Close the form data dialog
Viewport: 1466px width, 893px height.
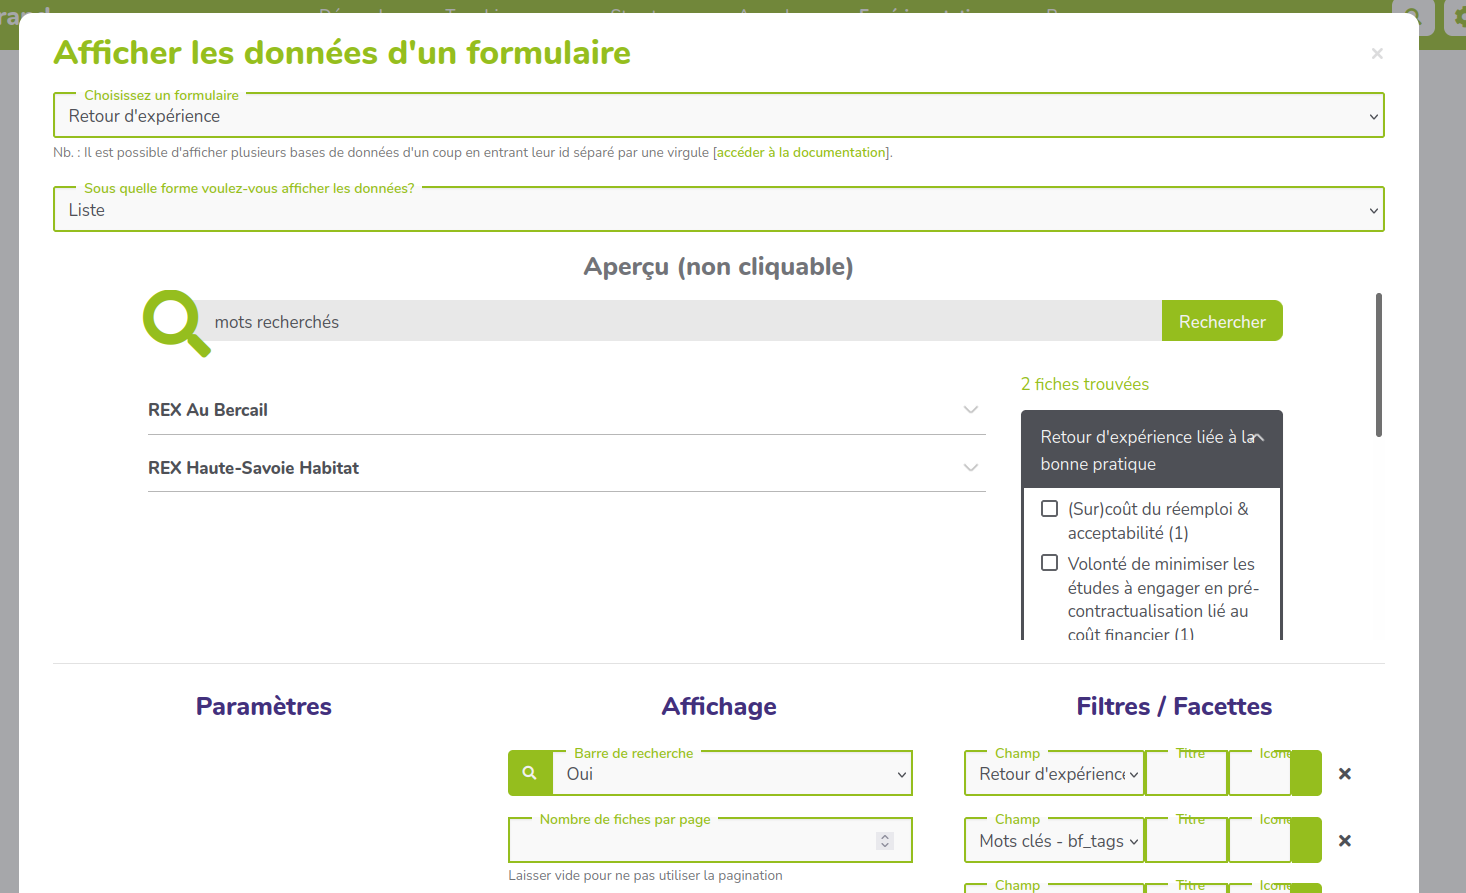click(x=1377, y=54)
